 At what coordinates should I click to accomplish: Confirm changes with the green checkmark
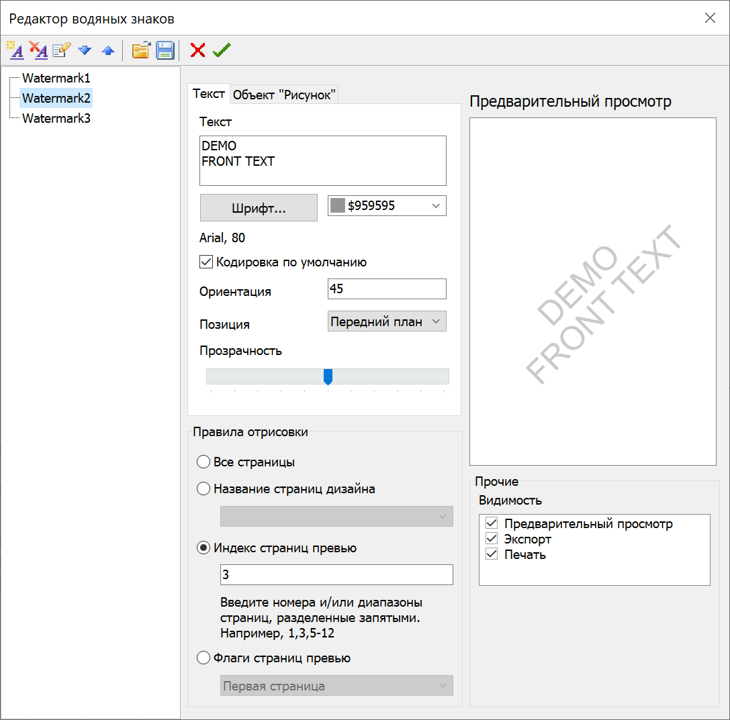[222, 50]
